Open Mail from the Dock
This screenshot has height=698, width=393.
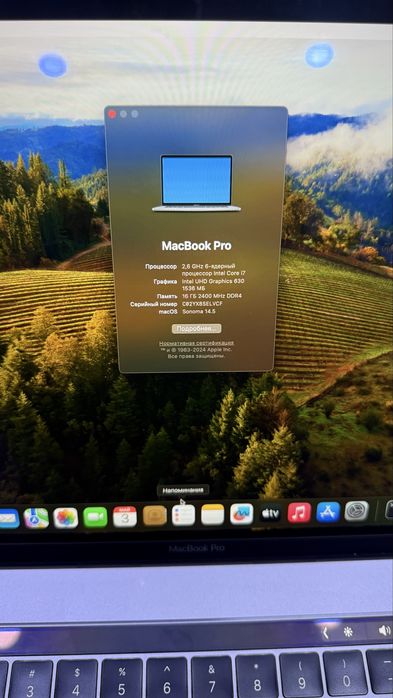tap(8, 519)
